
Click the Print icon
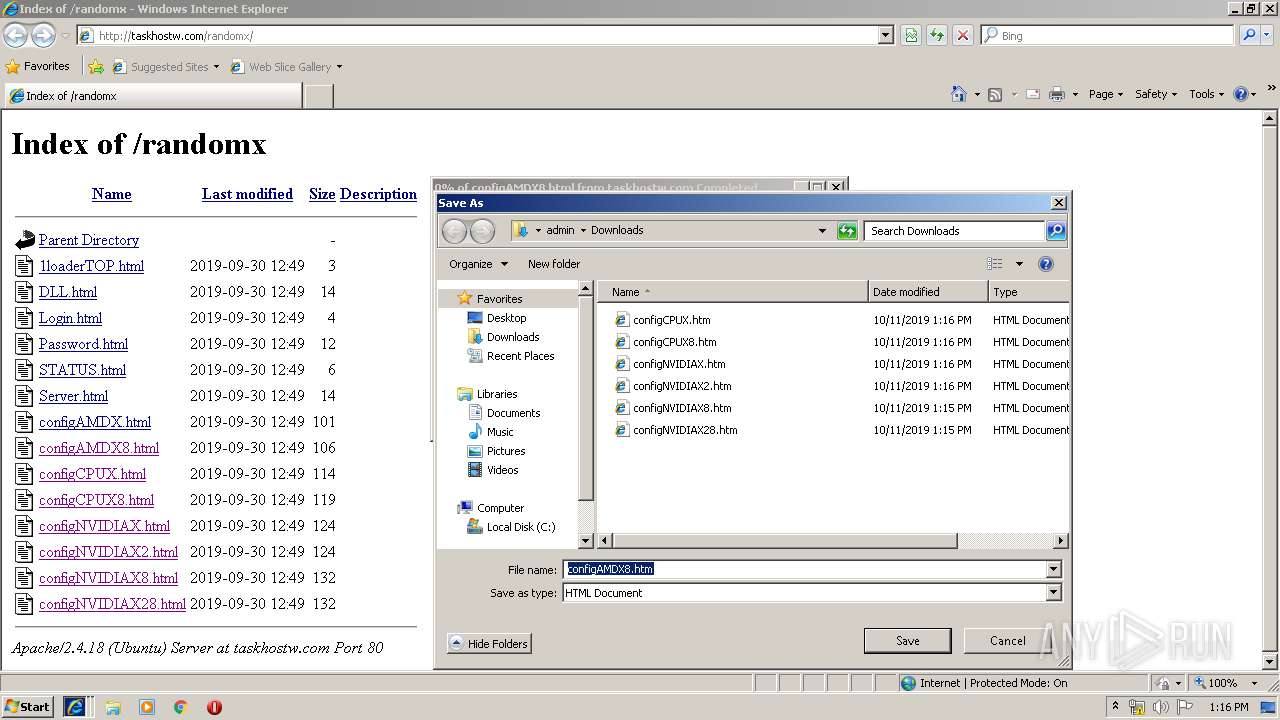[1057, 94]
